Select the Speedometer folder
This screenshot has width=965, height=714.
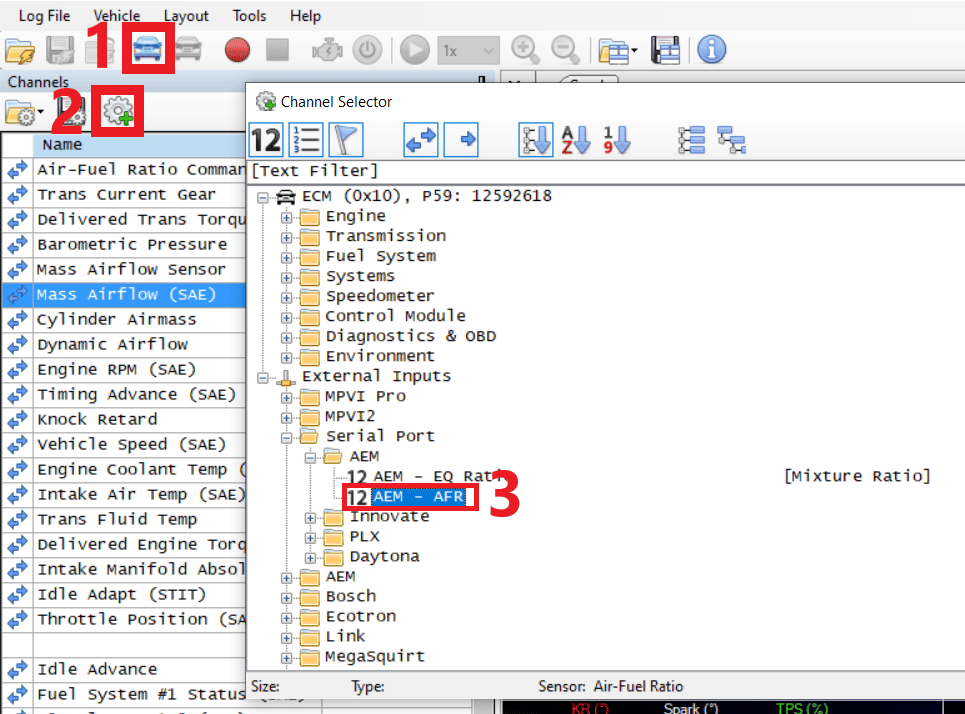point(380,296)
